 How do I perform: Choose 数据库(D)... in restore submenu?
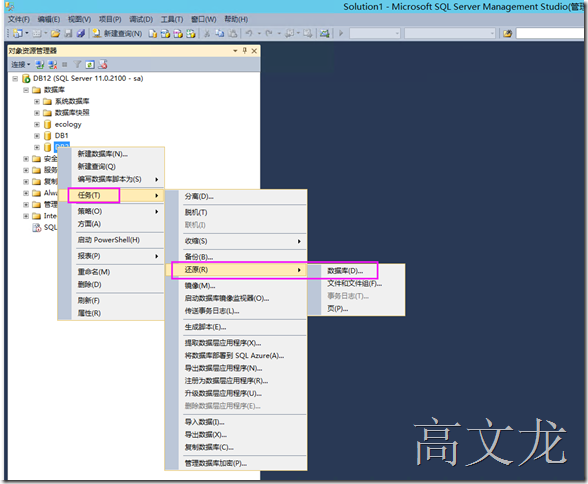pyautogui.click(x=345, y=271)
